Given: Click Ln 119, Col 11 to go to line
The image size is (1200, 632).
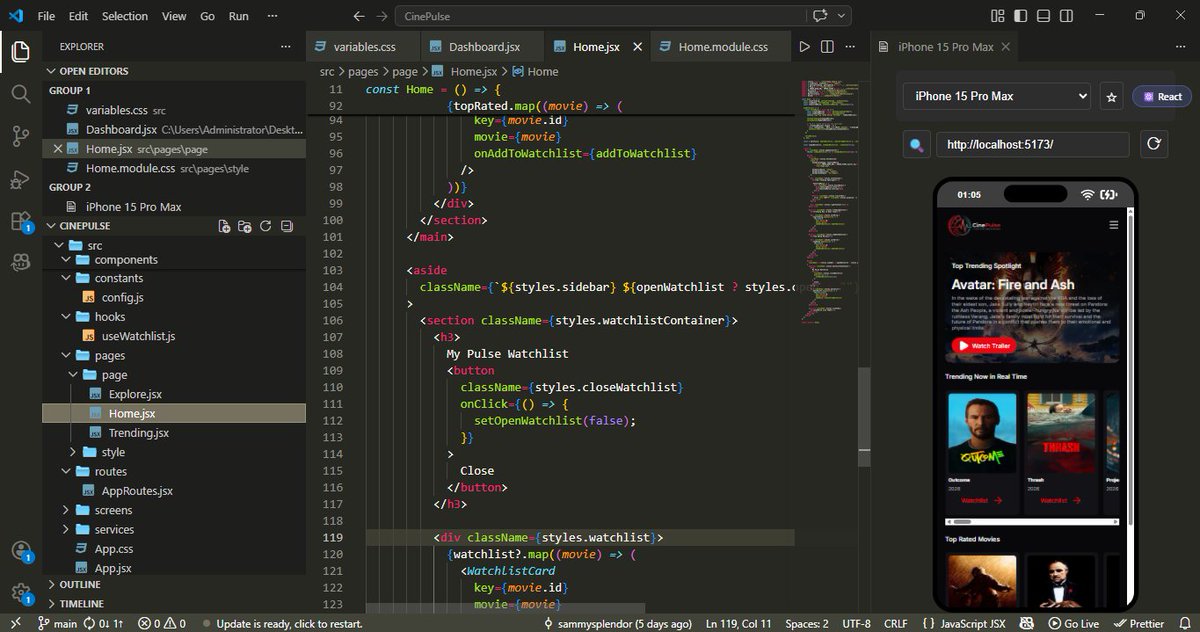Looking at the screenshot, I should click(x=738, y=623).
